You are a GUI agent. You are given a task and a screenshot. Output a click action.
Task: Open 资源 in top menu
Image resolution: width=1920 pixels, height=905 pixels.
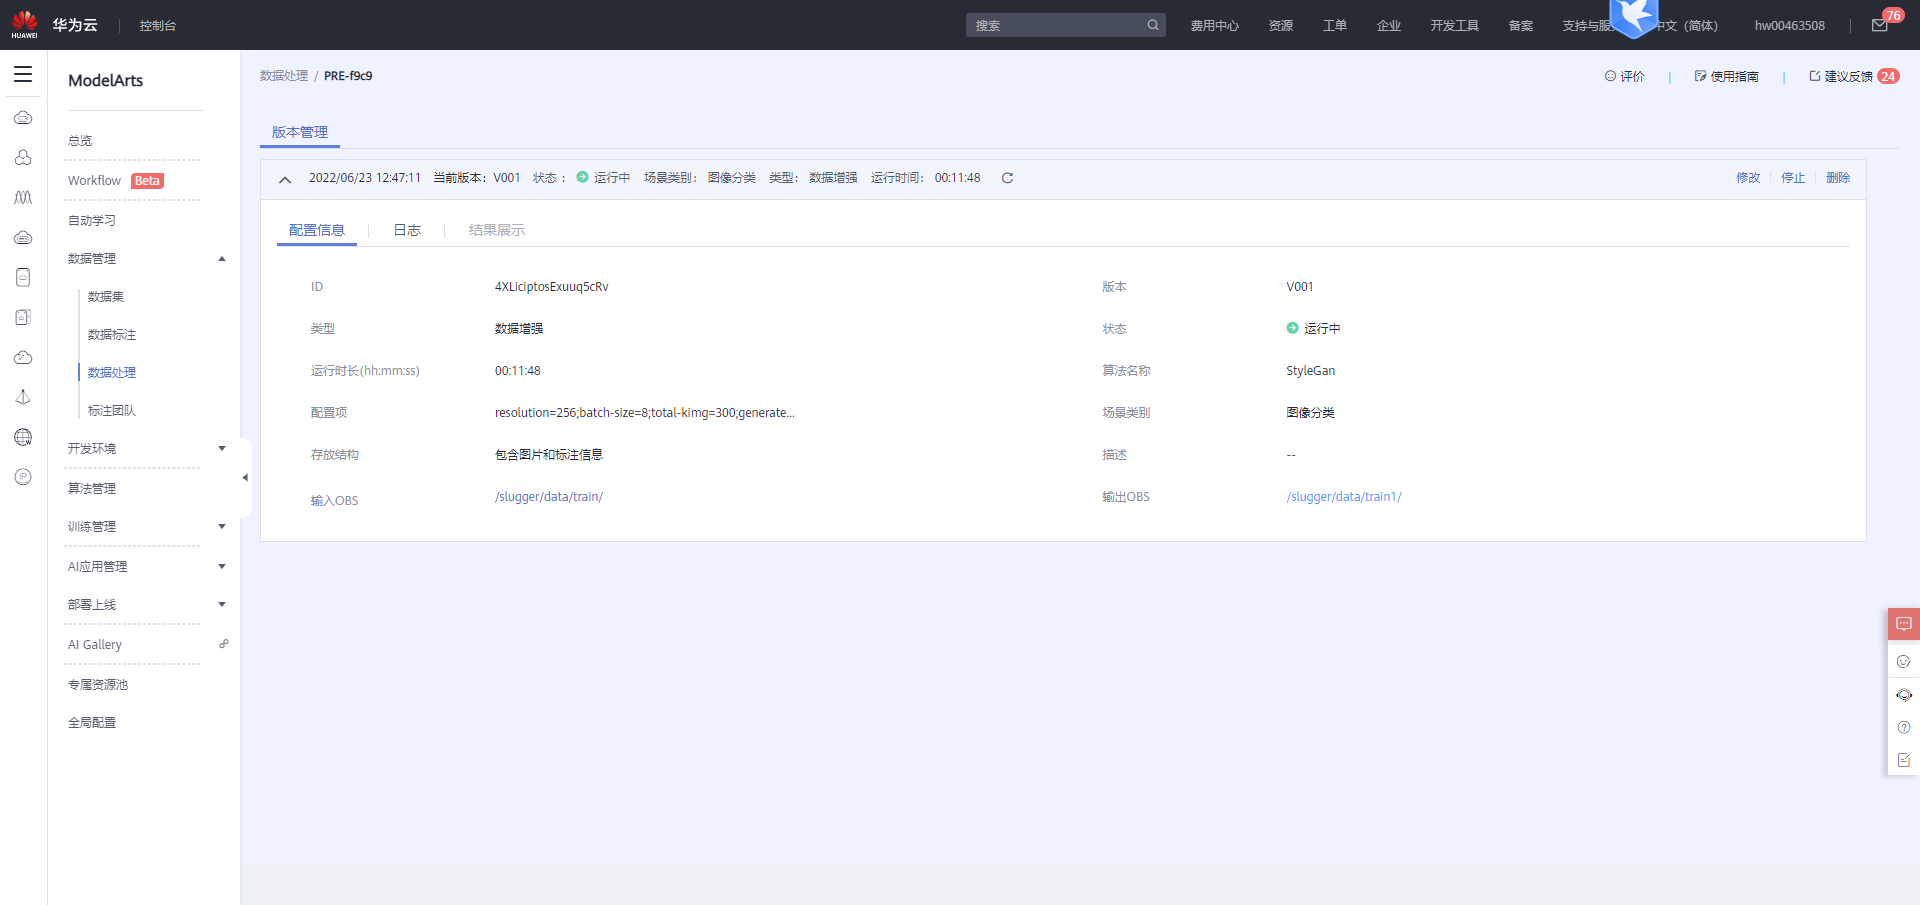tap(1281, 26)
